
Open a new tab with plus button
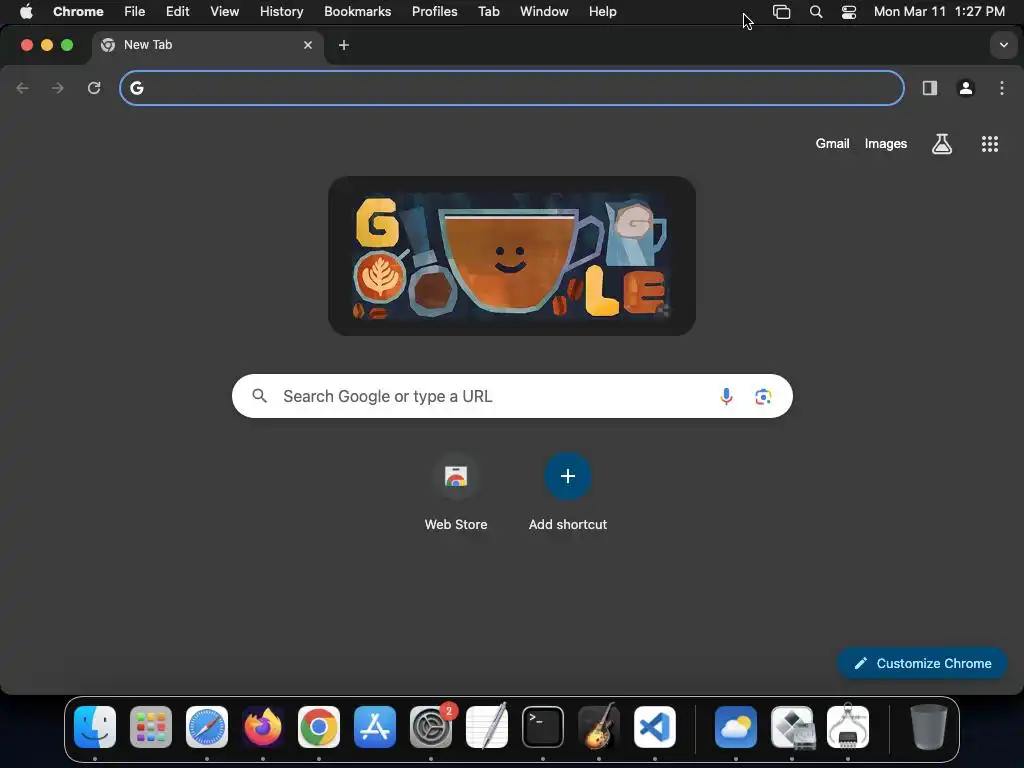344,45
